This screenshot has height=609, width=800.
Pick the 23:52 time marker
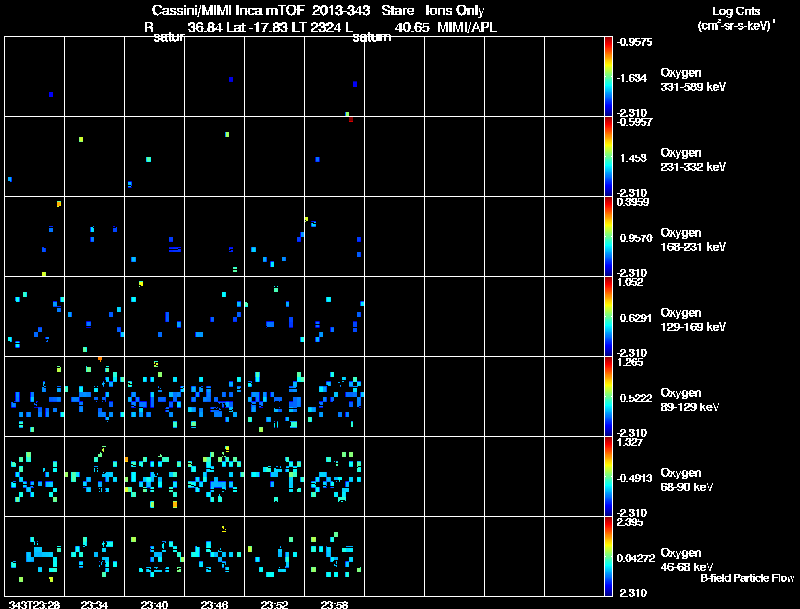tap(274, 604)
